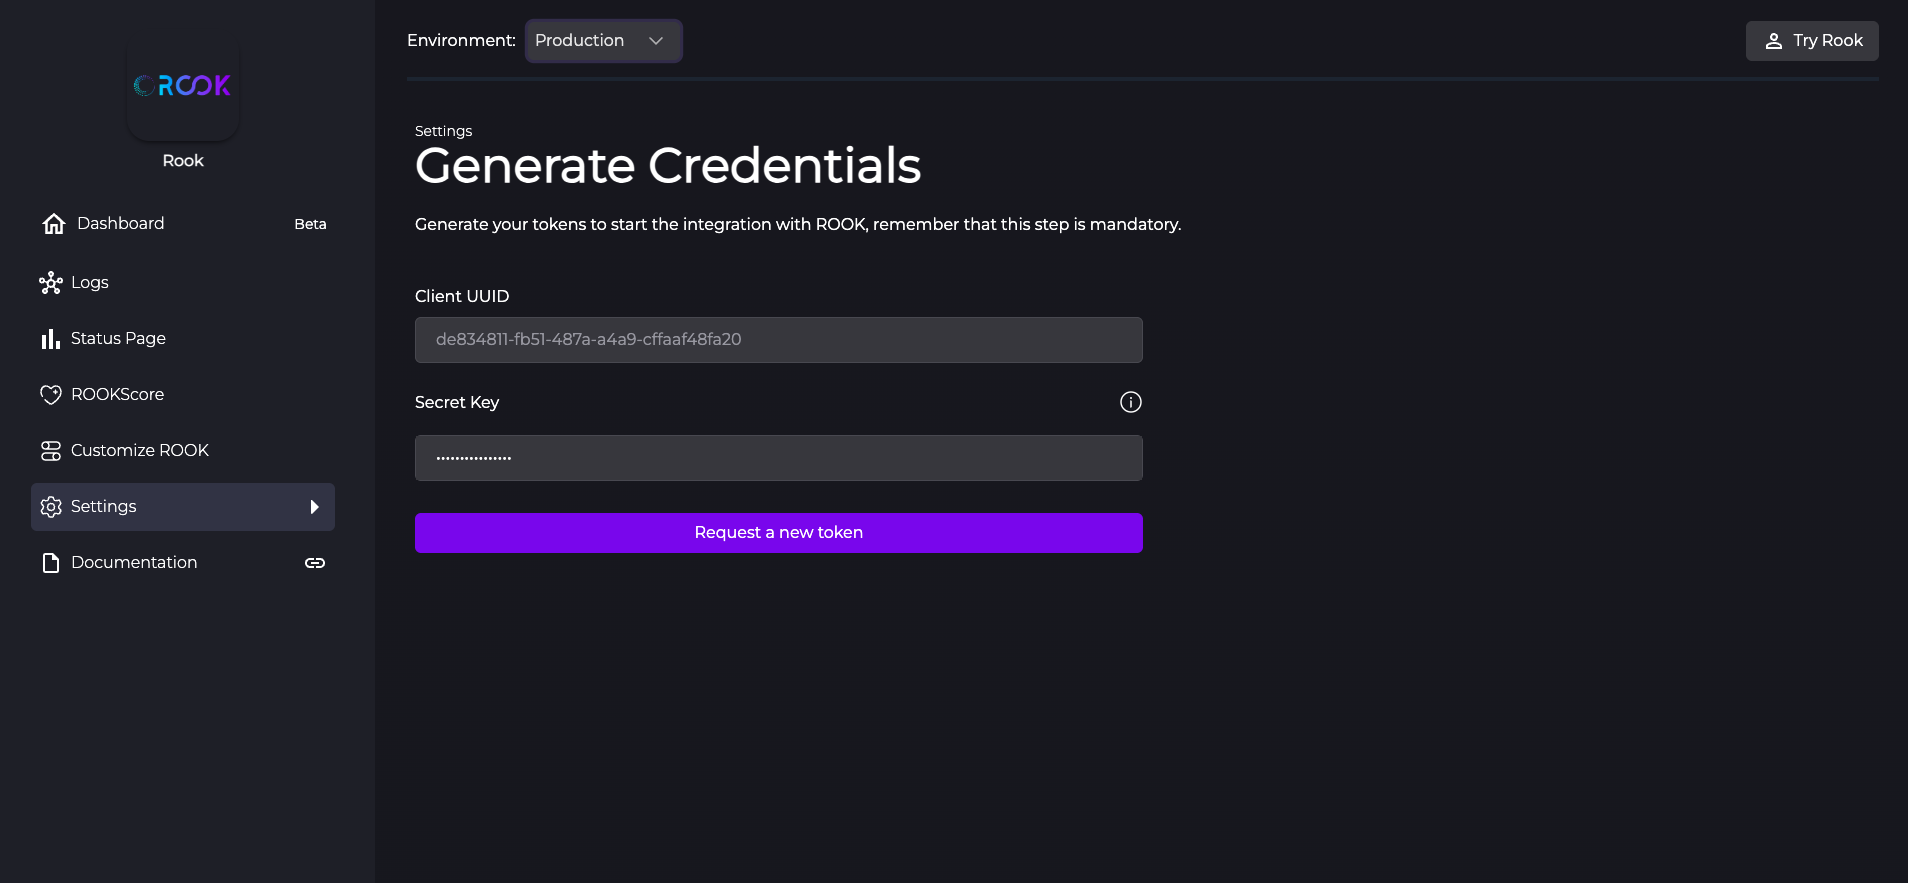Click the Secret Key info icon

point(1130,402)
